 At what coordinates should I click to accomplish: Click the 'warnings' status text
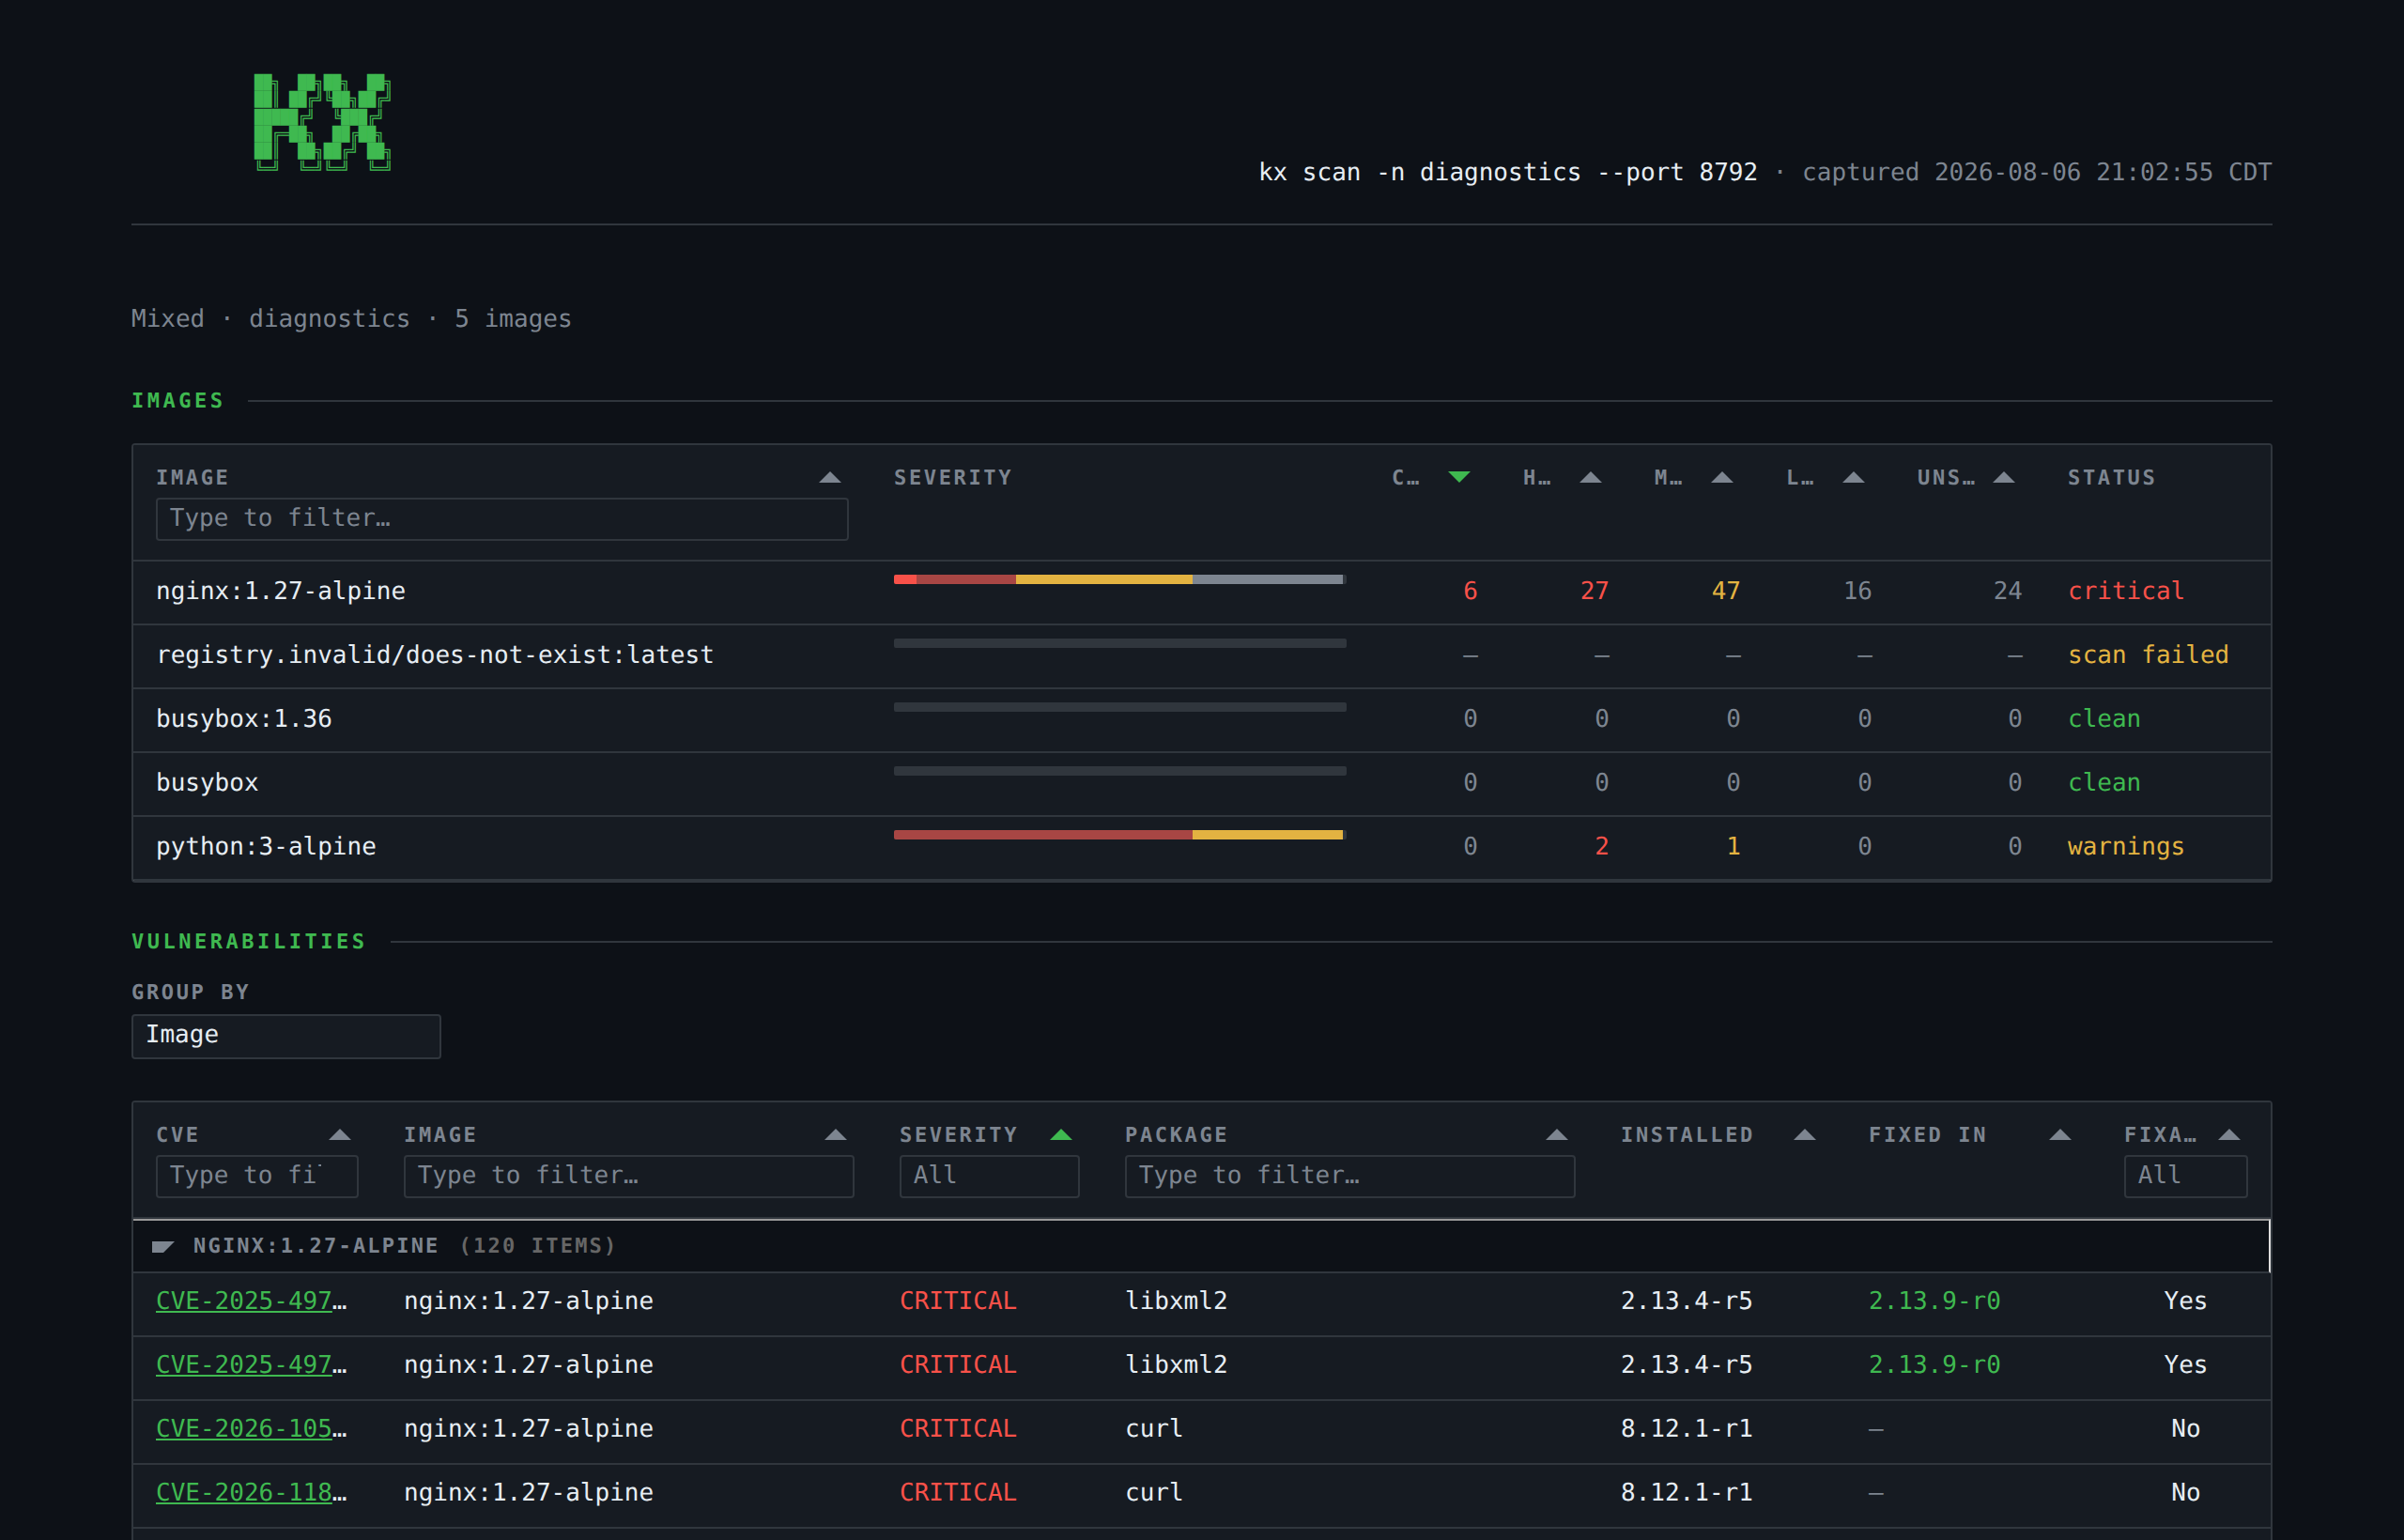[2126, 847]
